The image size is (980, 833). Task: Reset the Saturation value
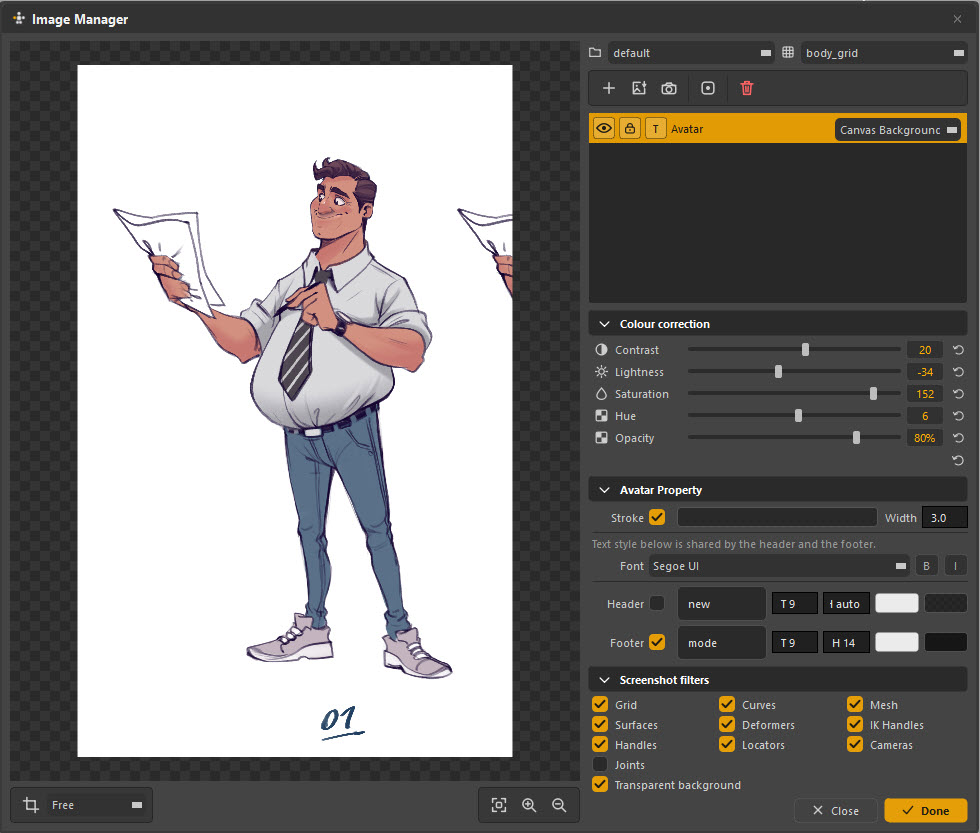coord(958,394)
